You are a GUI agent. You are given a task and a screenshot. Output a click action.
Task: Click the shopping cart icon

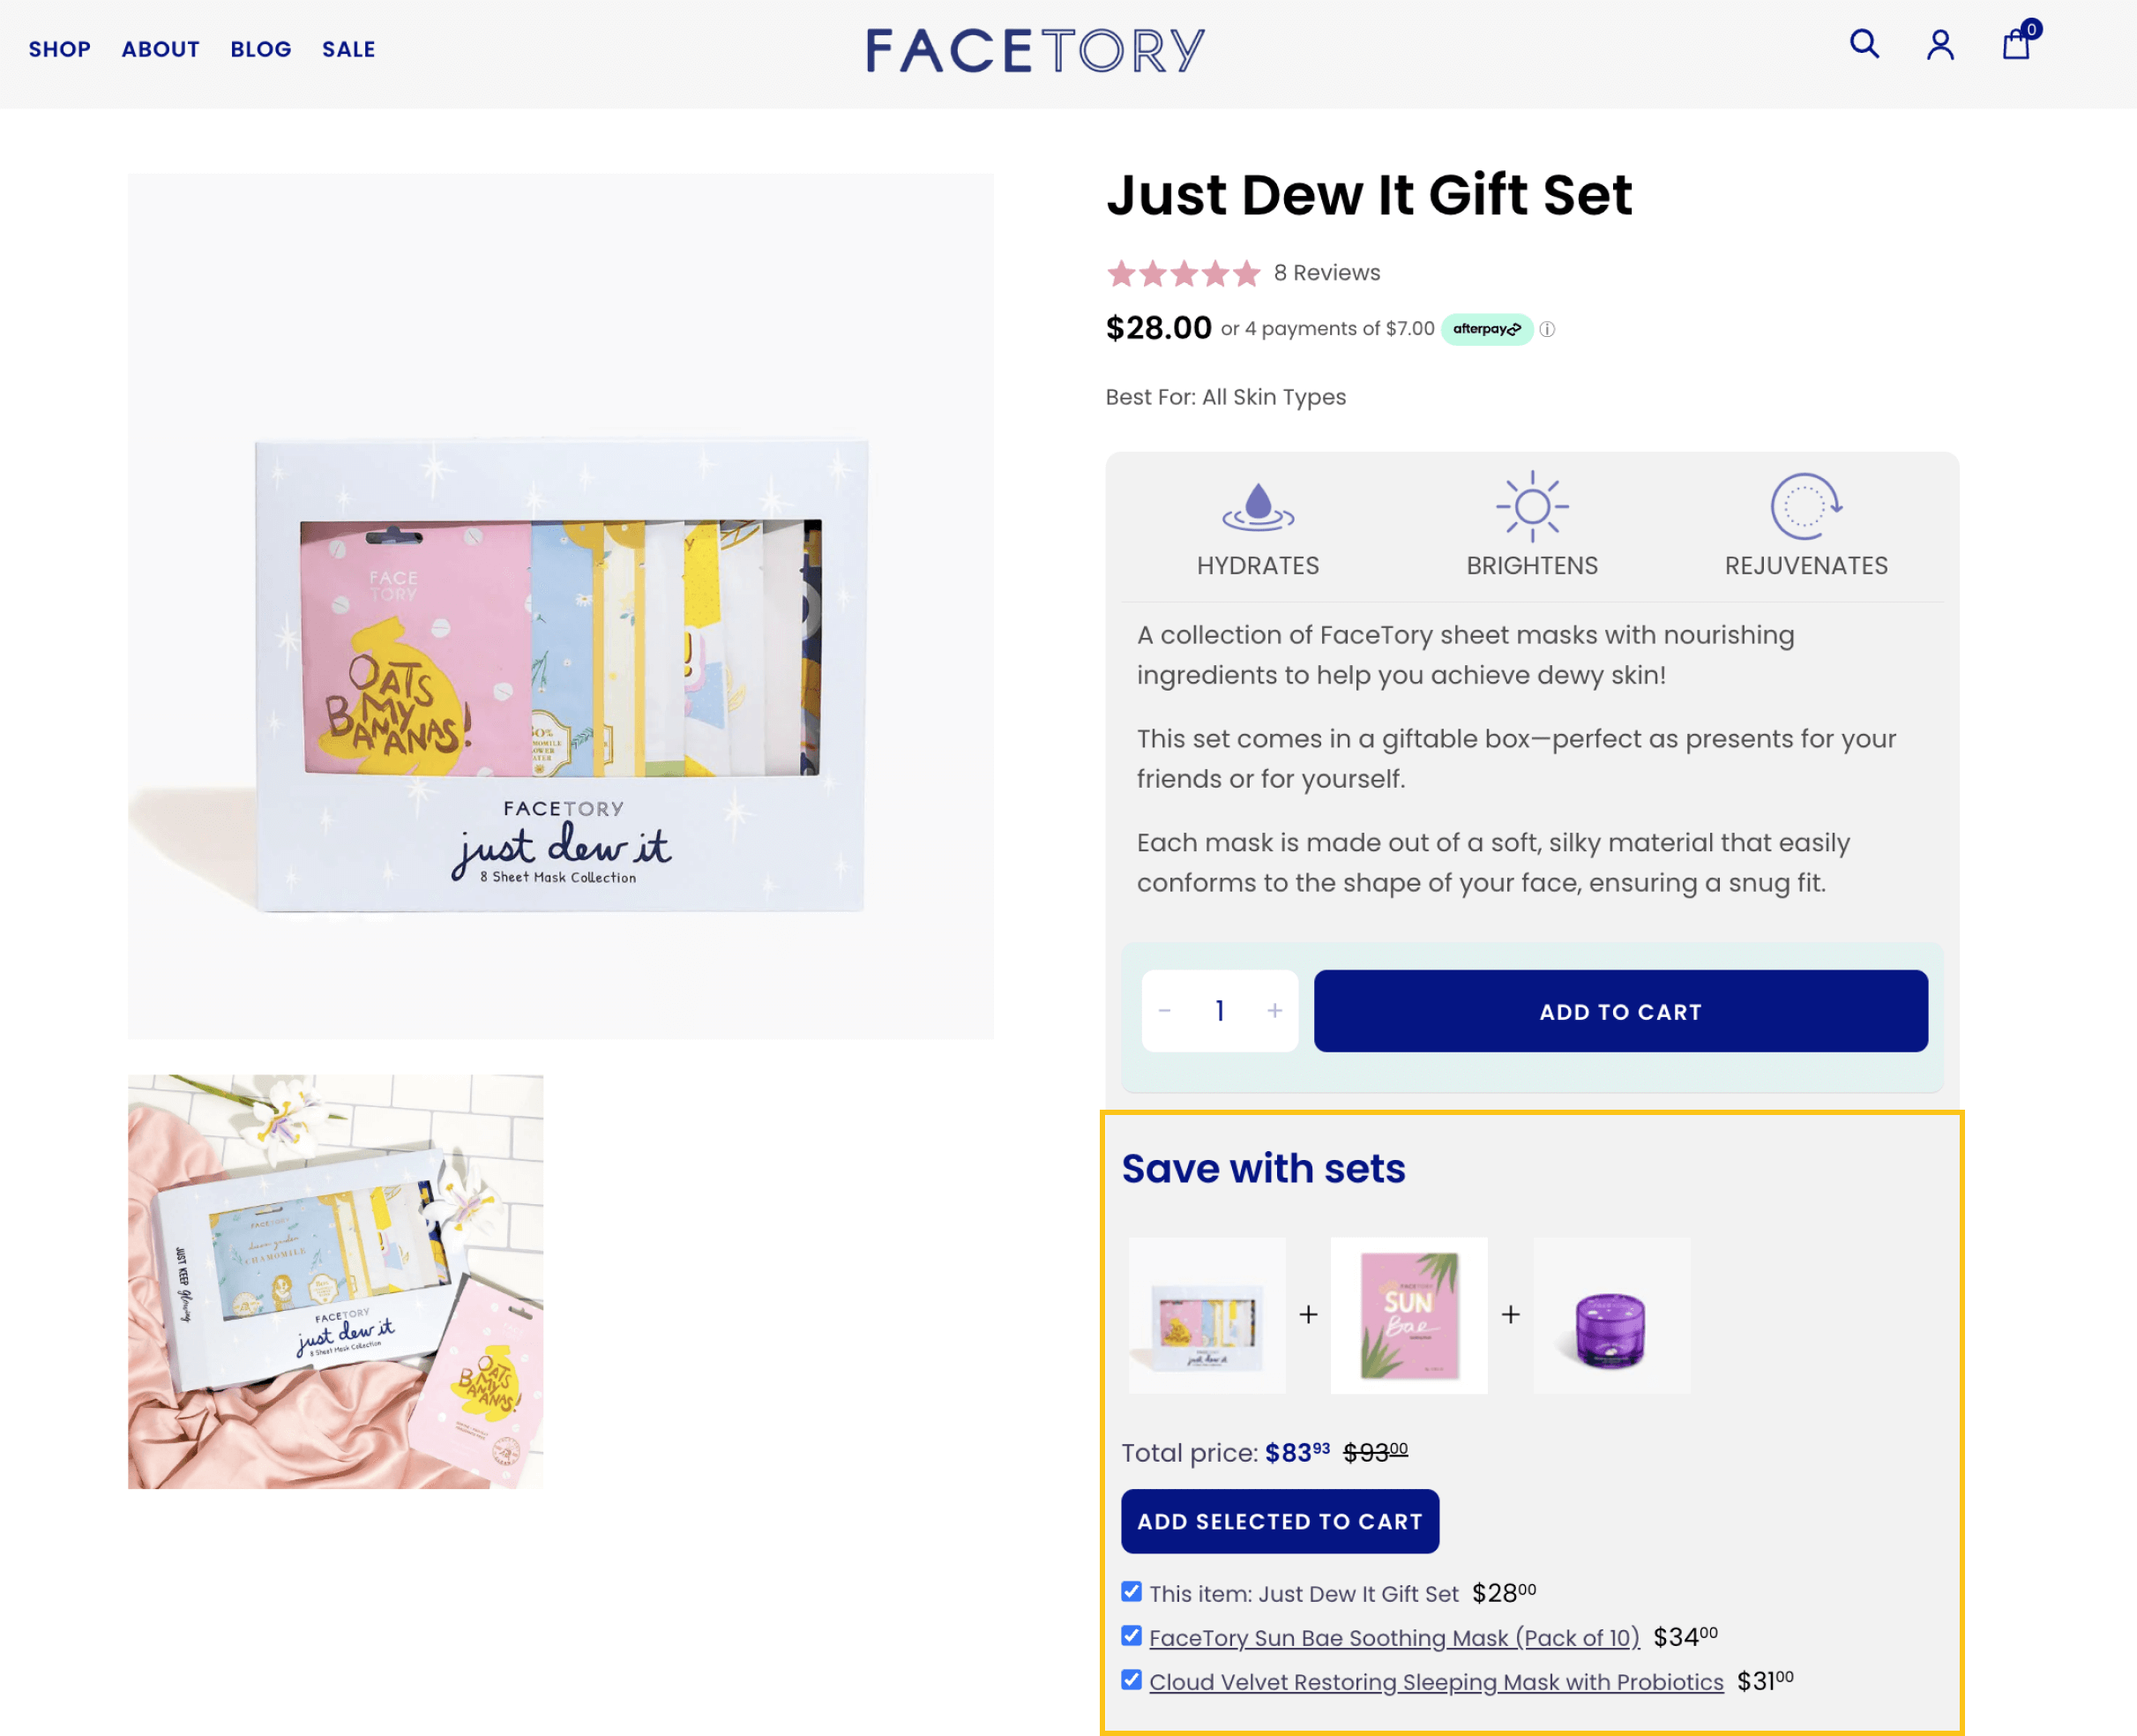tap(2016, 42)
